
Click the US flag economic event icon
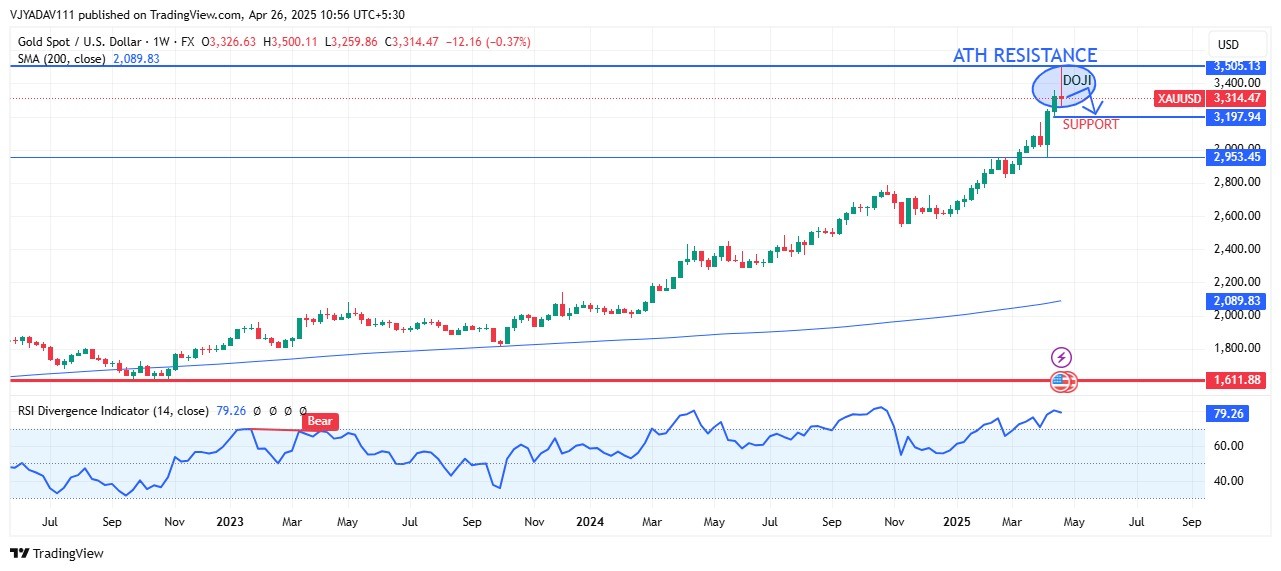click(x=1061, y=381)
